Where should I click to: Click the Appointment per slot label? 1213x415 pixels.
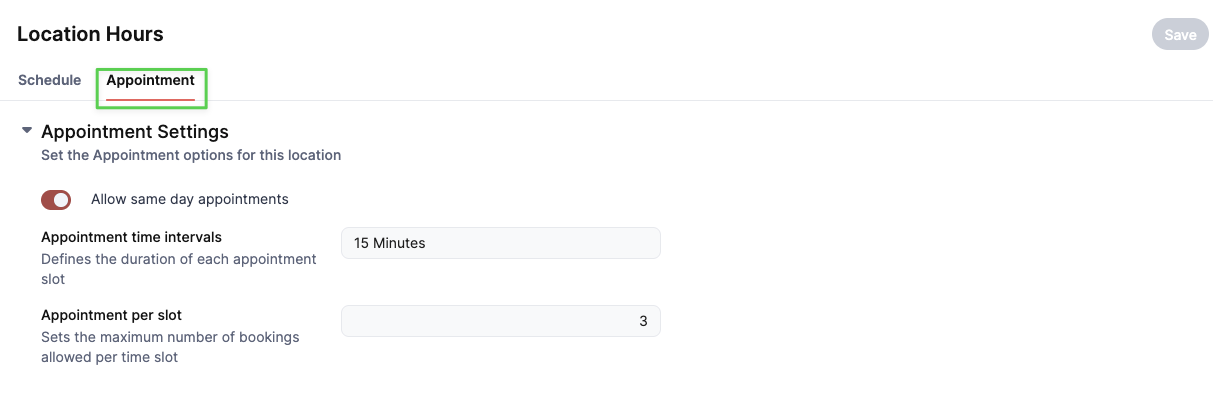click(111, 315)
